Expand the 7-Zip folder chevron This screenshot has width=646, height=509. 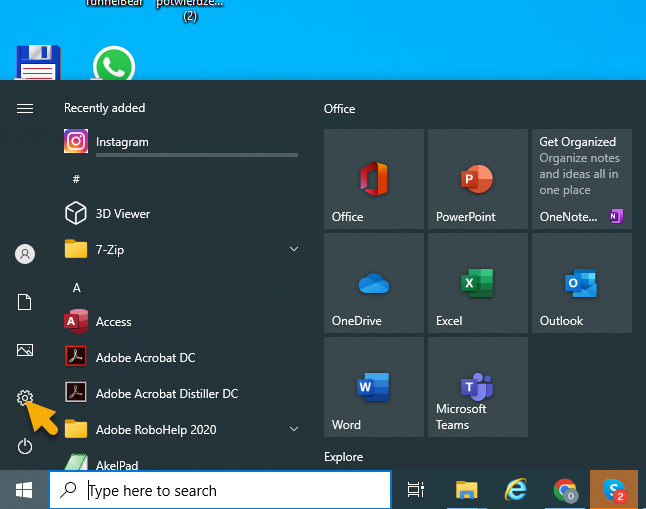coord(294,249)
